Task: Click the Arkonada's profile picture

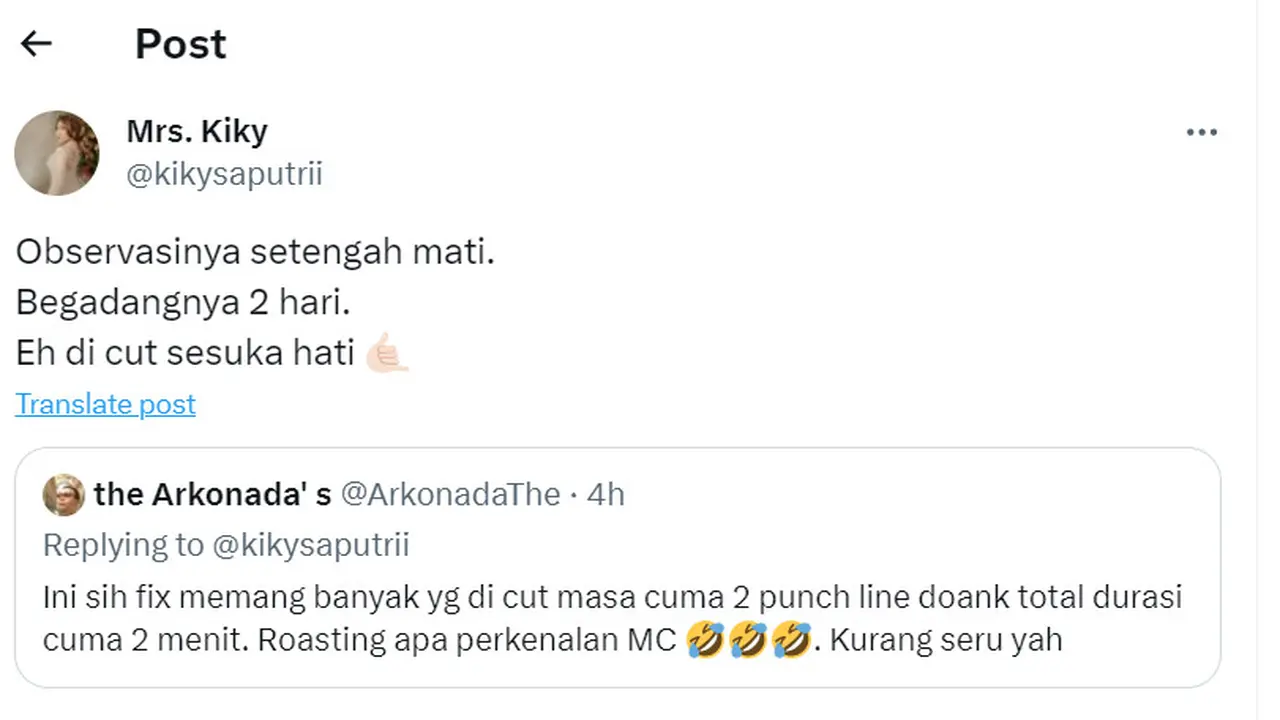Action: point(63,494)
